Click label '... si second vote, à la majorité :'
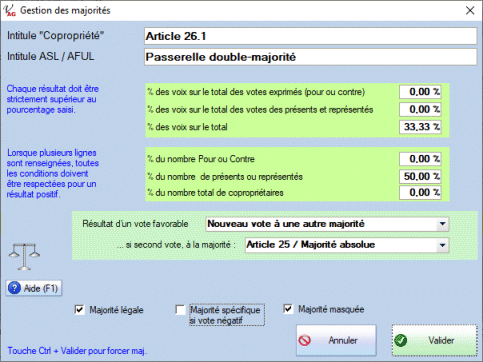Screen dimensions: 483x362 pyautogui.click(x=176, y=245)
